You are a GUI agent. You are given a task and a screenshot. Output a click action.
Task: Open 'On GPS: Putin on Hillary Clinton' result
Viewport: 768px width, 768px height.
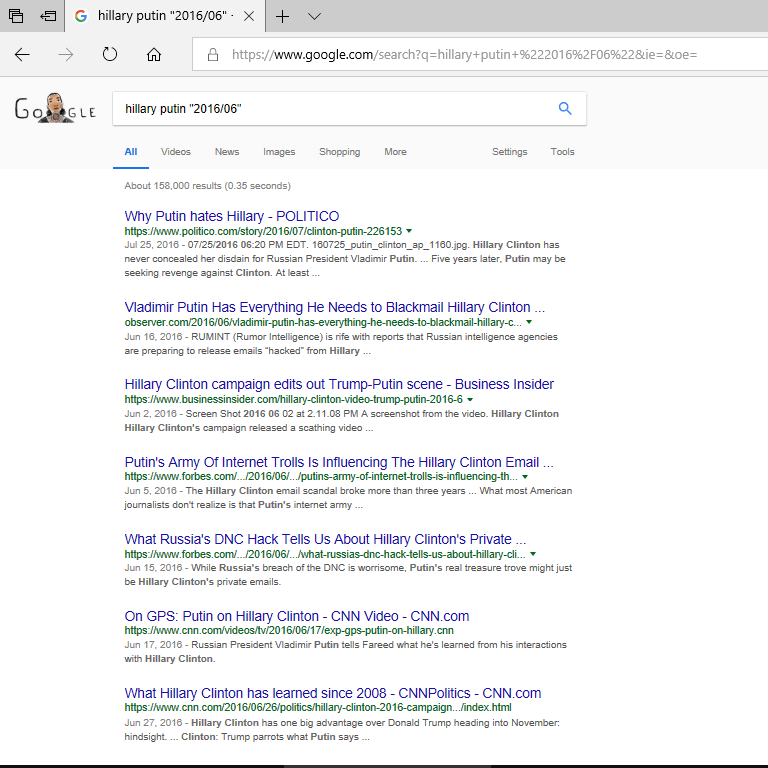[x=297, y=616]
